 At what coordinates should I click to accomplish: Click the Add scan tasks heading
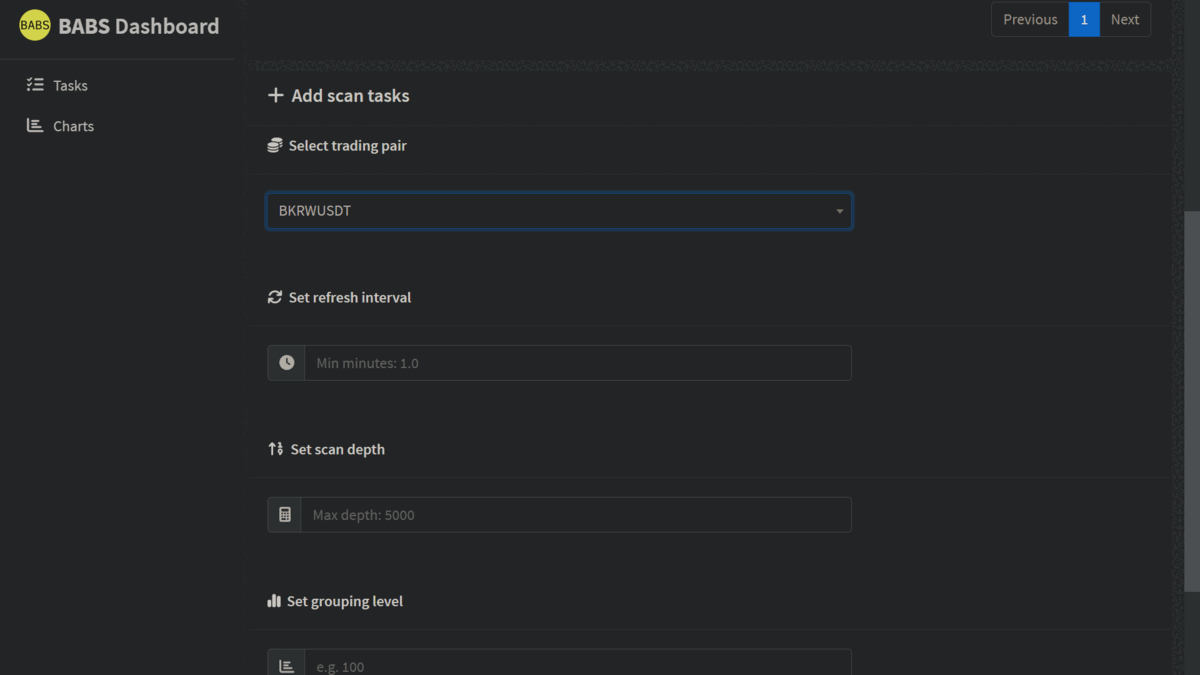(350, 96)
